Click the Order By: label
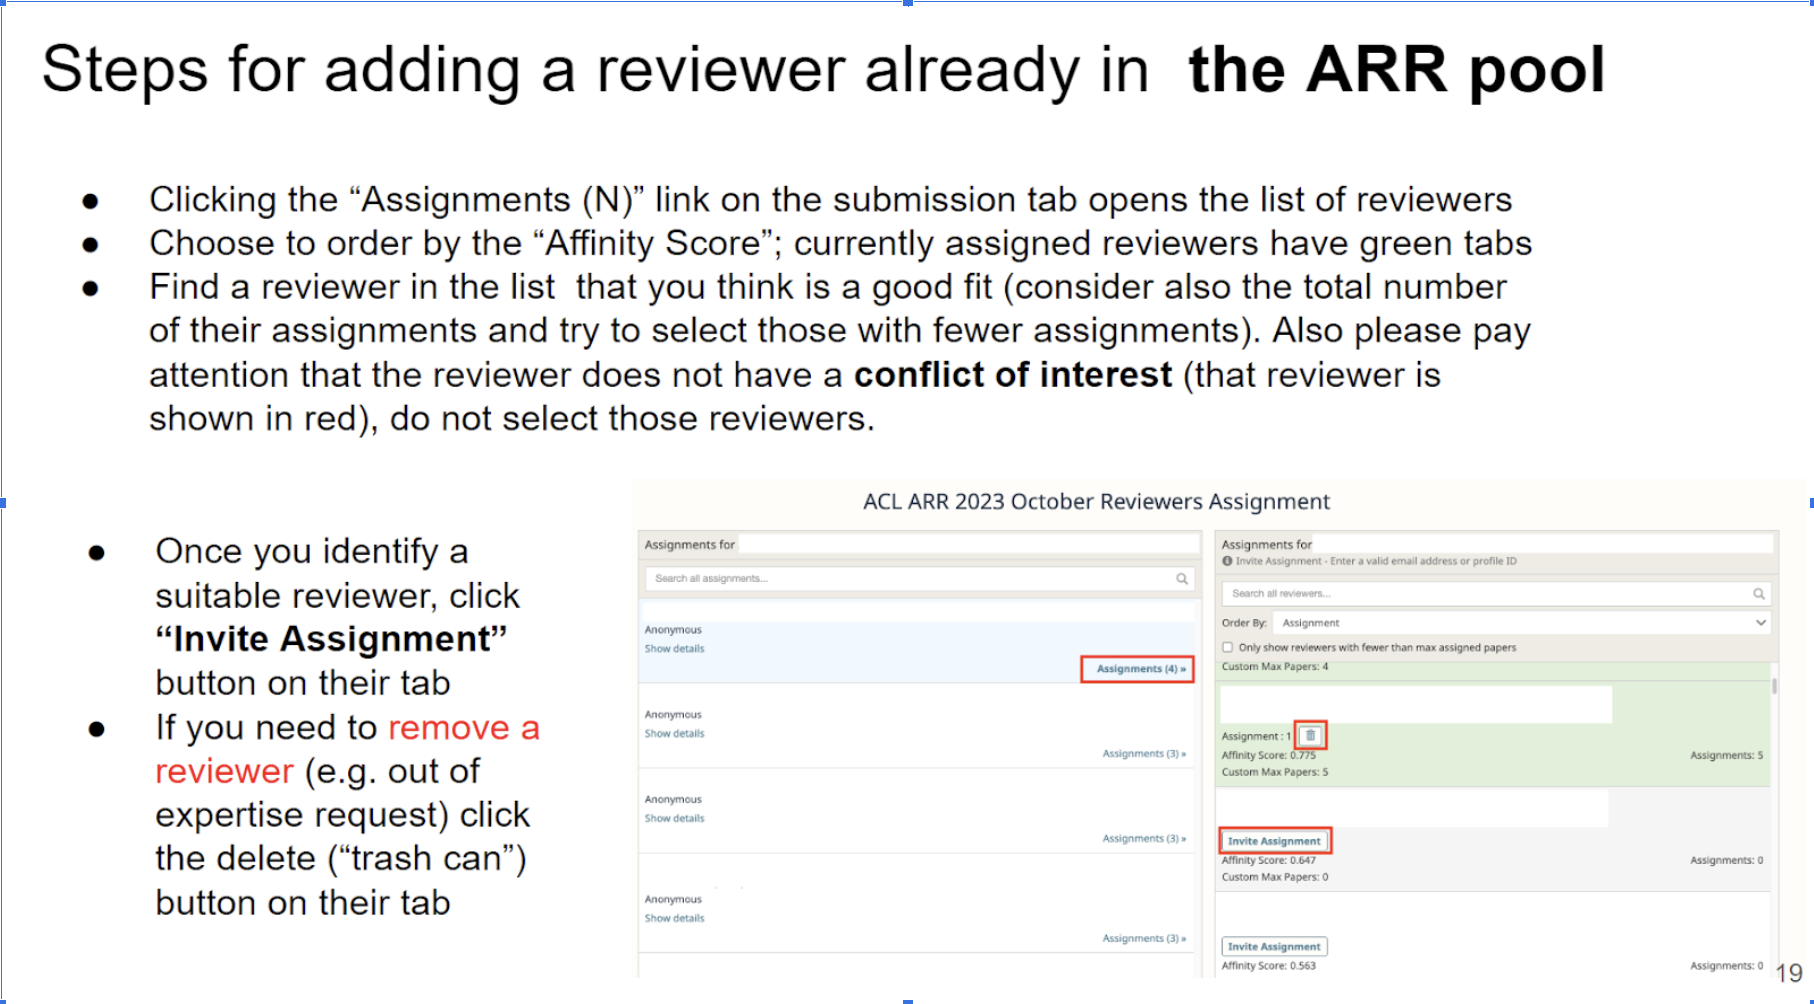This screenshot has height=1004, width=1814. (x=1244, y=622)
